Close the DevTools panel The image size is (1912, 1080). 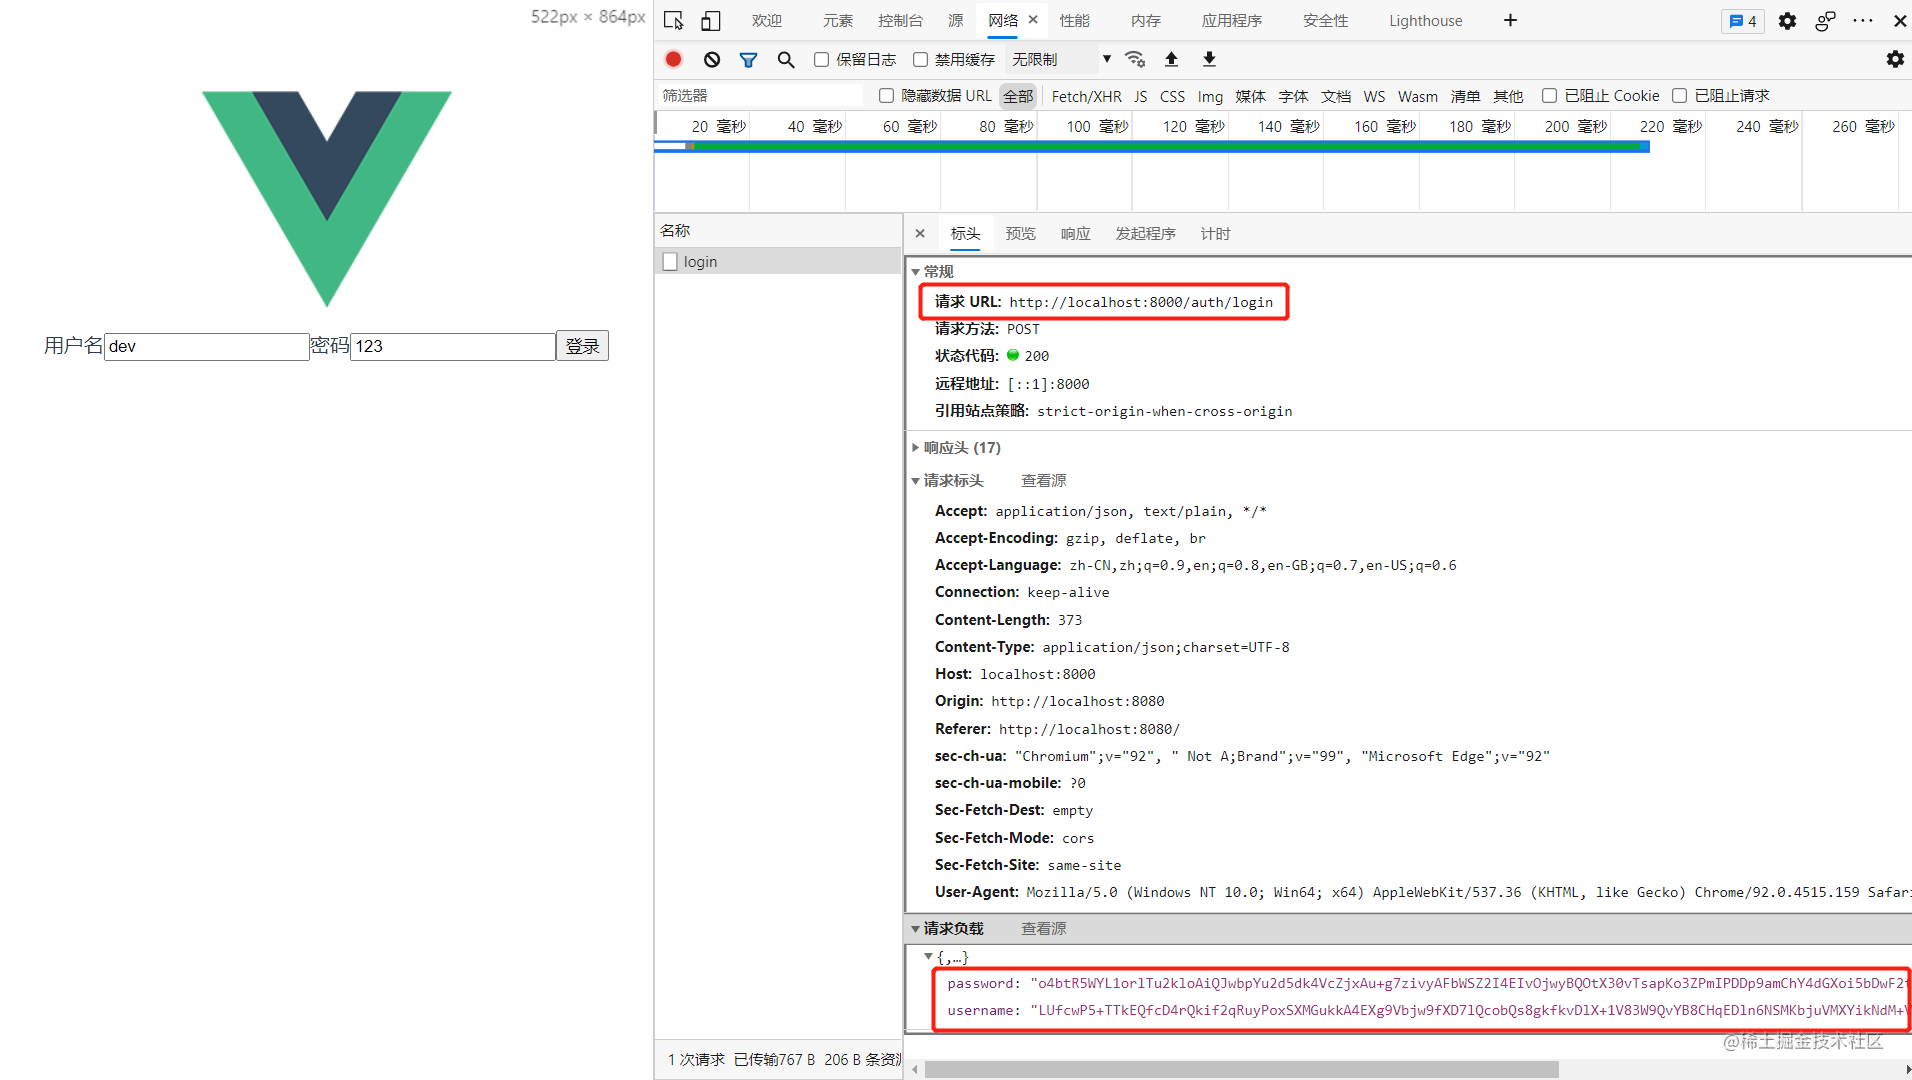tap(1900, 21)
